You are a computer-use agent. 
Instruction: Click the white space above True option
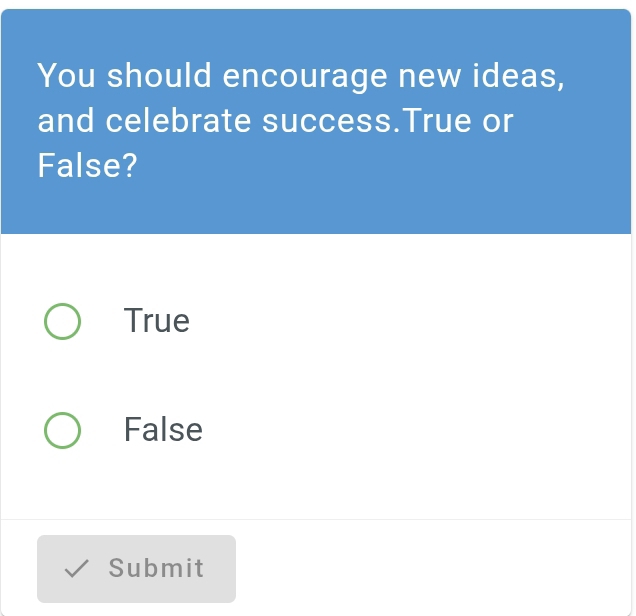(x=300, y=262)
